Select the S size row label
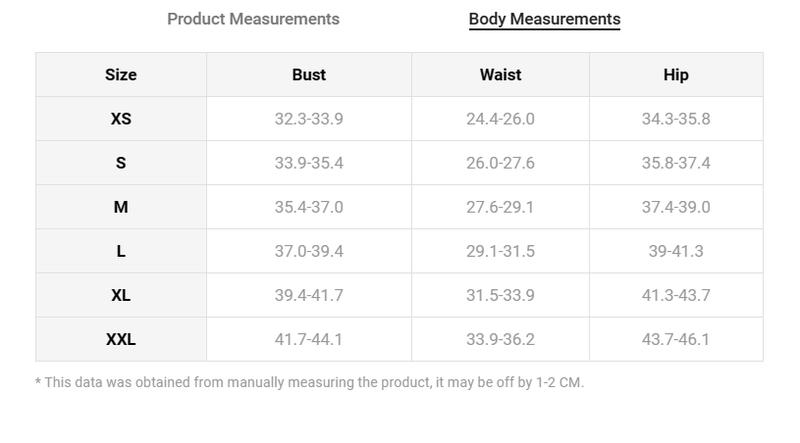The height and width of the screenshot is (443, 800). [121, 163]
